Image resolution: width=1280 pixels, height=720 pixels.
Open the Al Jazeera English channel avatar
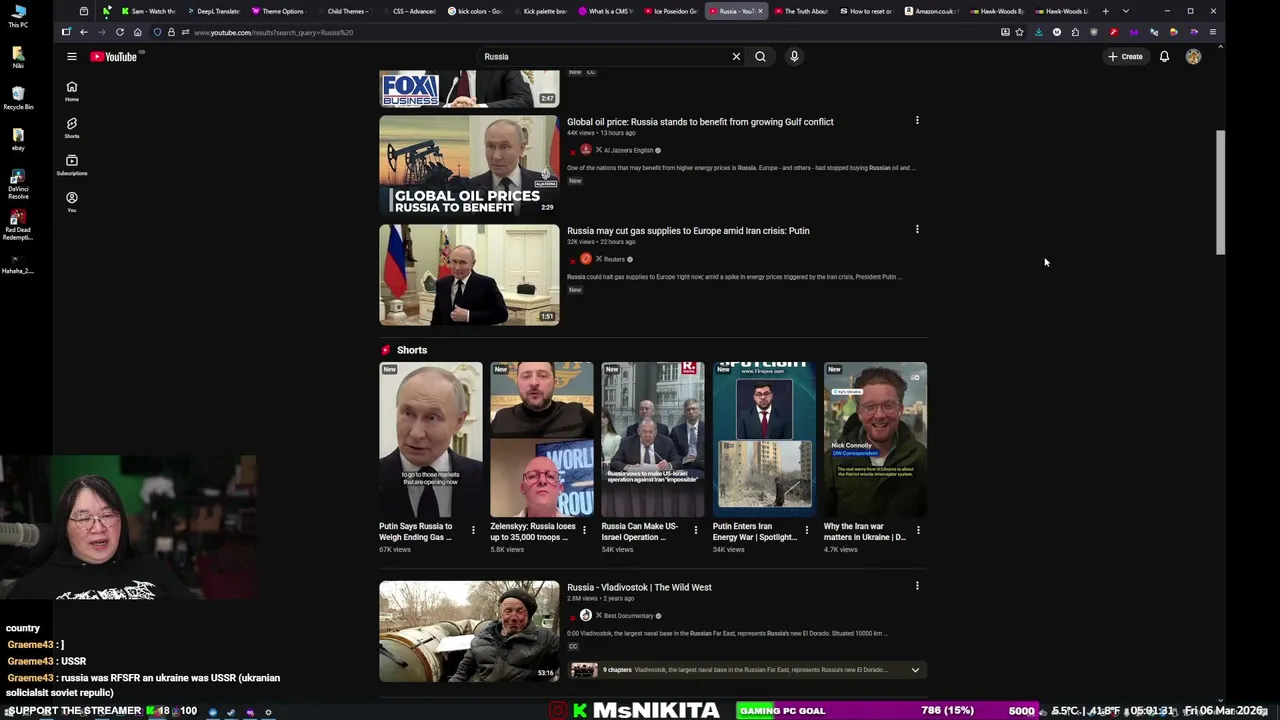pos(586,150)
